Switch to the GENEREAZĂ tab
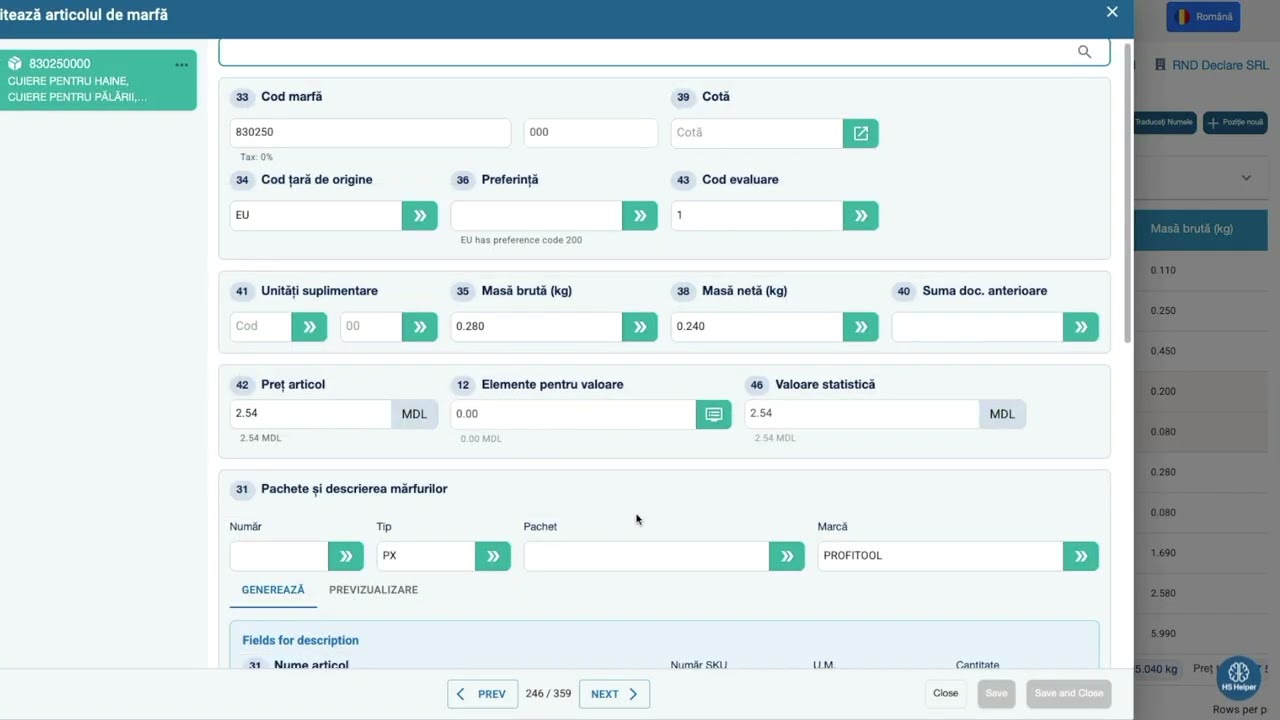Screen dimensions: 1280x720 pos(273,590)
